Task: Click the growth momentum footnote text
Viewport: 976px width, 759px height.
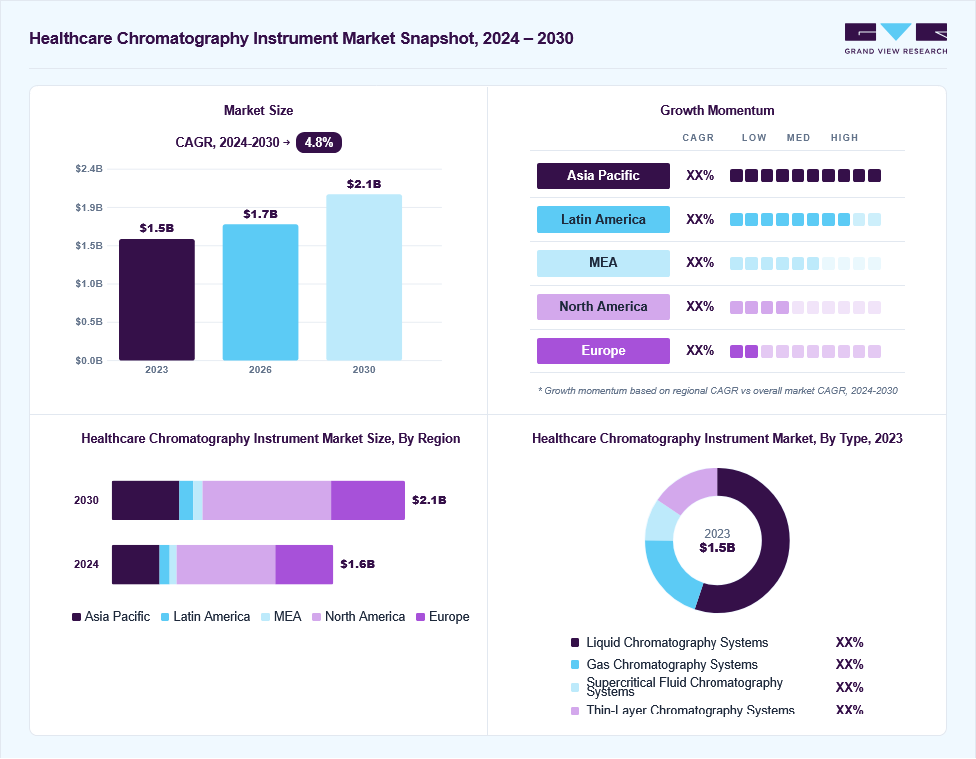Action: pyautogui.click(x=718, y=391)
